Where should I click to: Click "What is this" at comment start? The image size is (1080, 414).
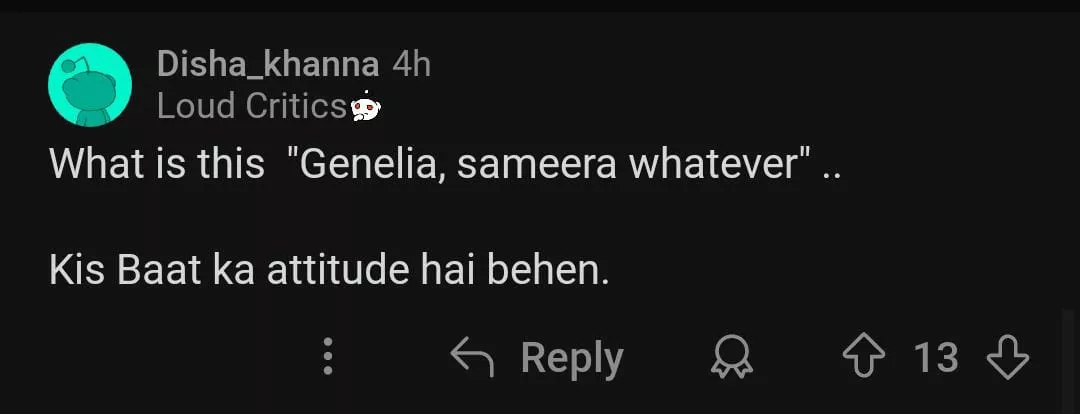pos(156,163)
